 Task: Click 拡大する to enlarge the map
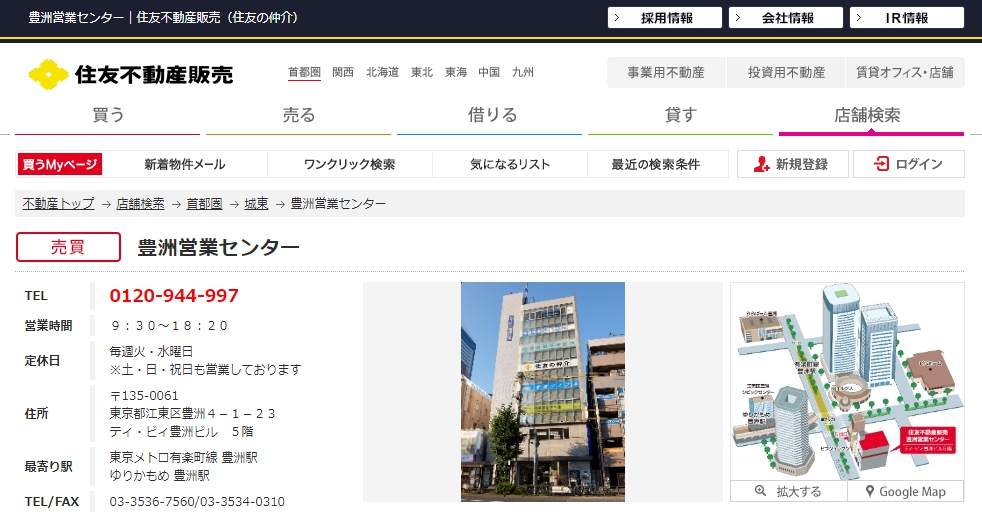tap(789, 491)
